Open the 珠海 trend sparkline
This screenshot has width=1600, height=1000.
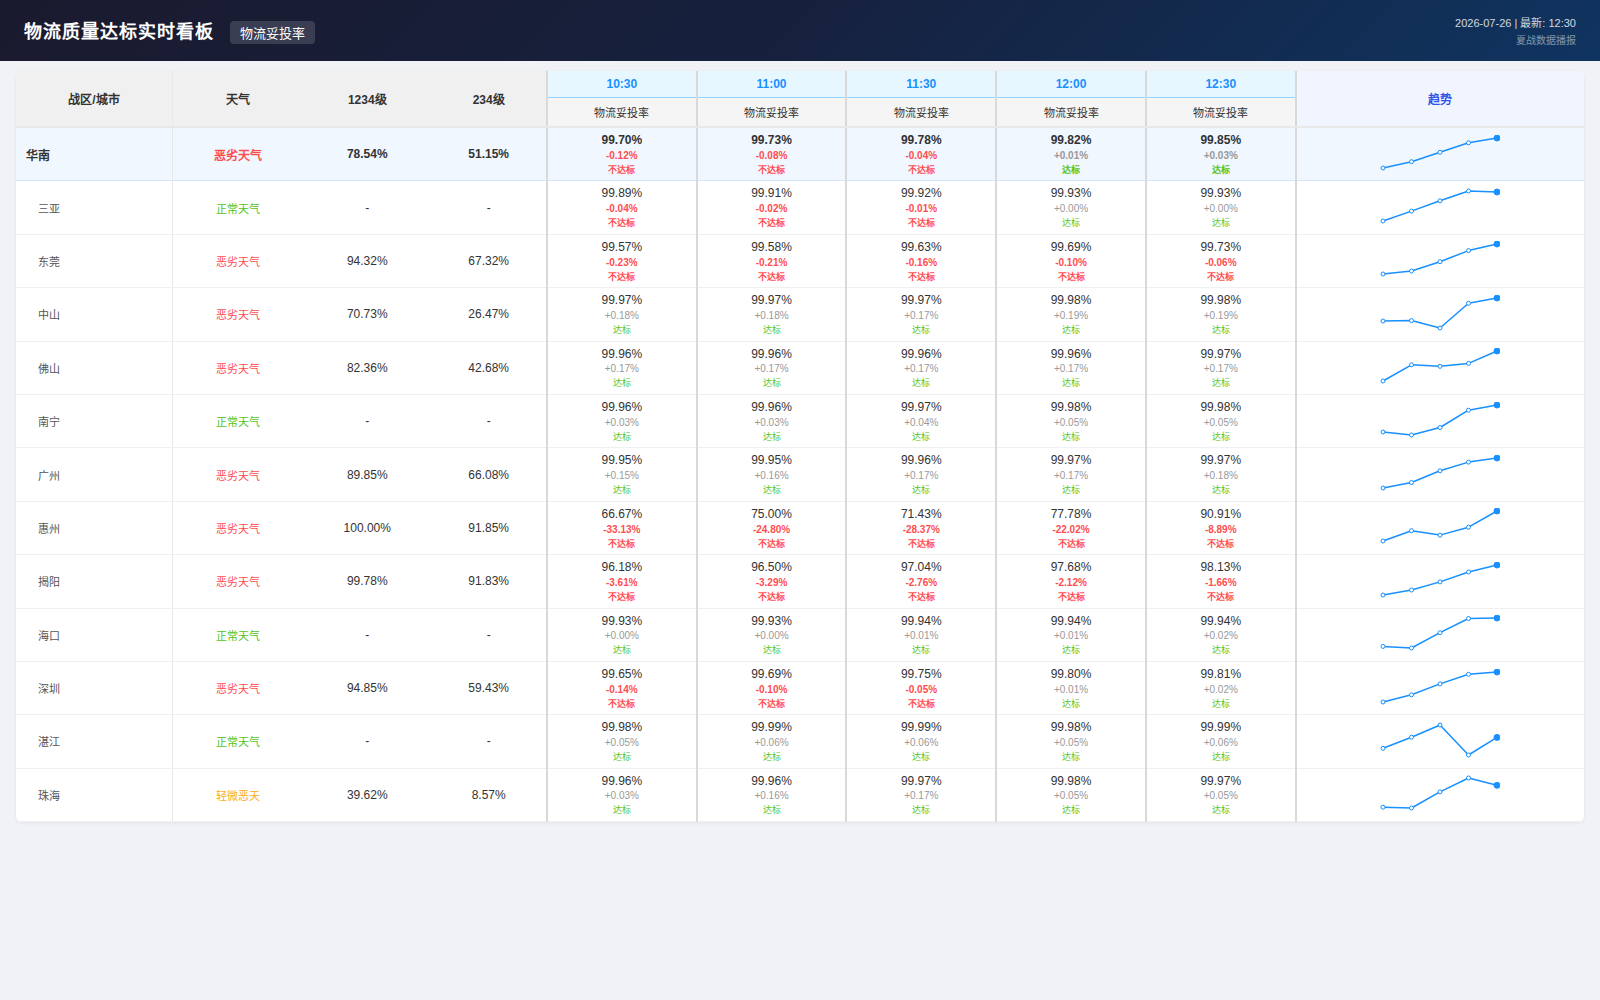coord(1440,793)
